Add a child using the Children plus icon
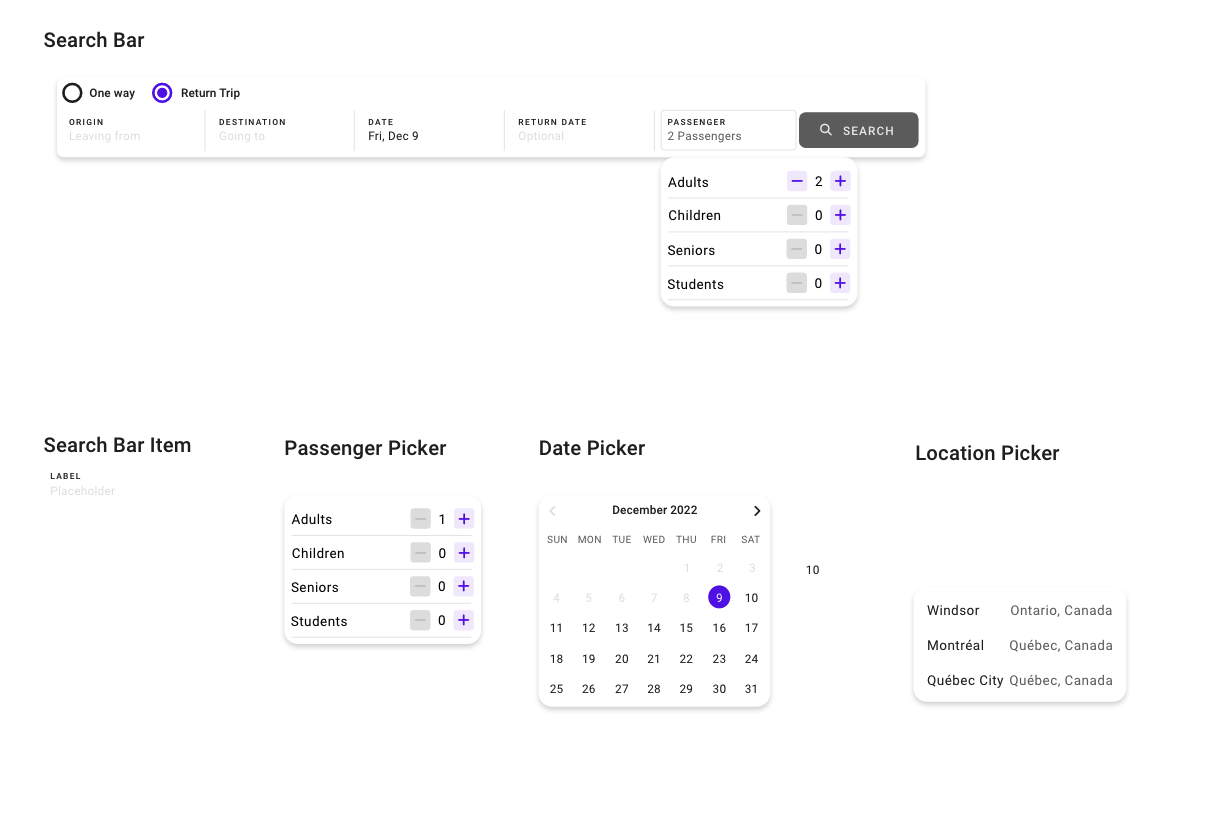This screenshot has width=1222, height=832. pyautogui.click(x=839, y=215)
